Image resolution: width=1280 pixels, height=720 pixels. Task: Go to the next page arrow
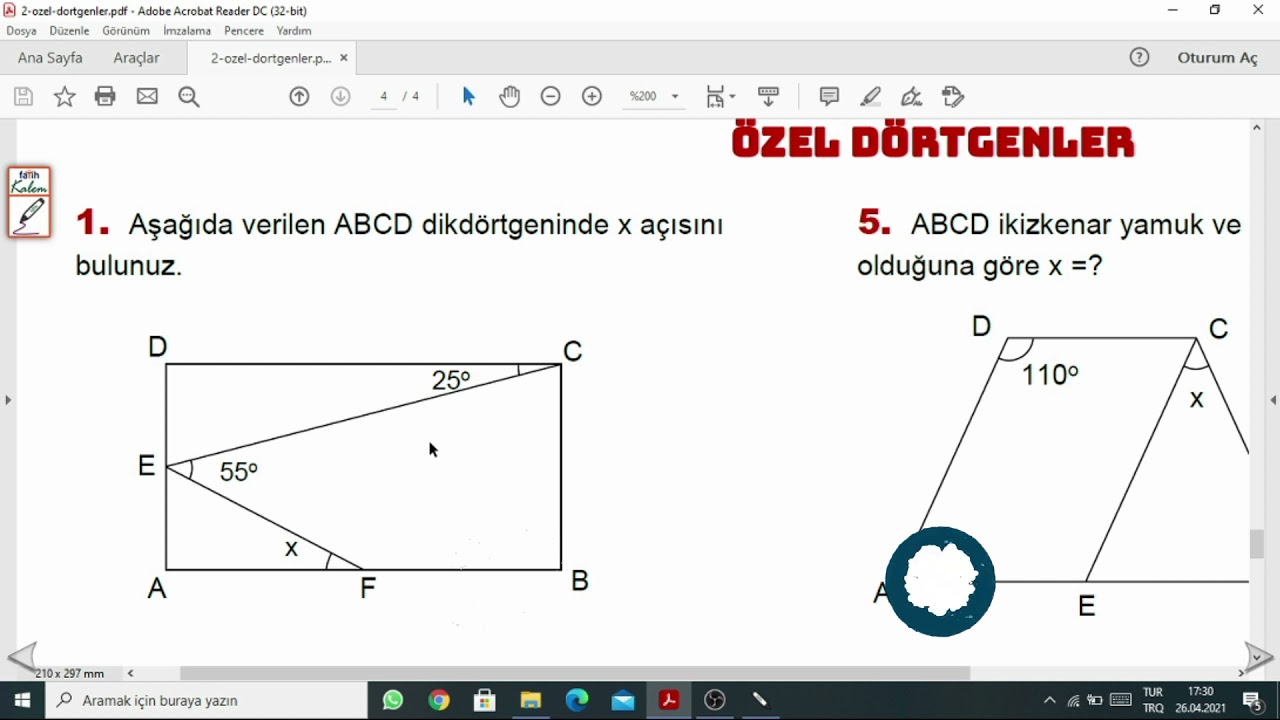point(341,97)
